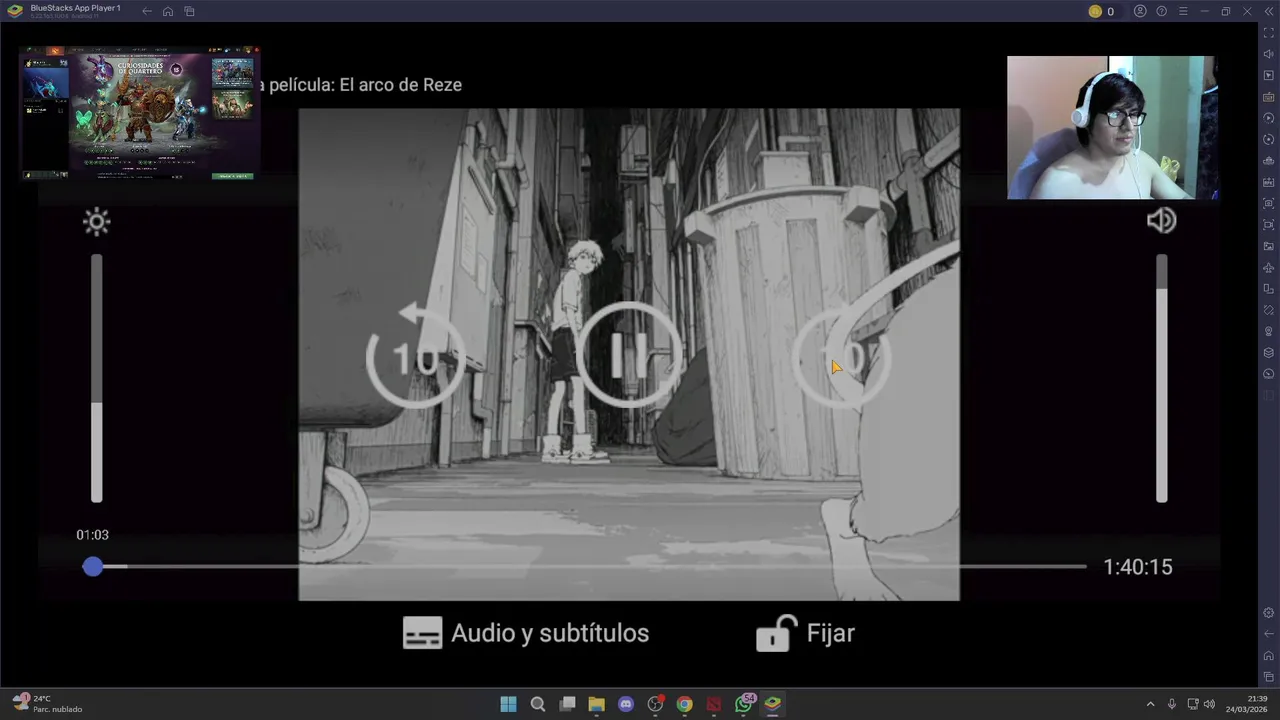This screenshot has height=720, width=1280.
Task: Open the multi-instance layers icon in the sidebar
Action: click(1269, 352)
